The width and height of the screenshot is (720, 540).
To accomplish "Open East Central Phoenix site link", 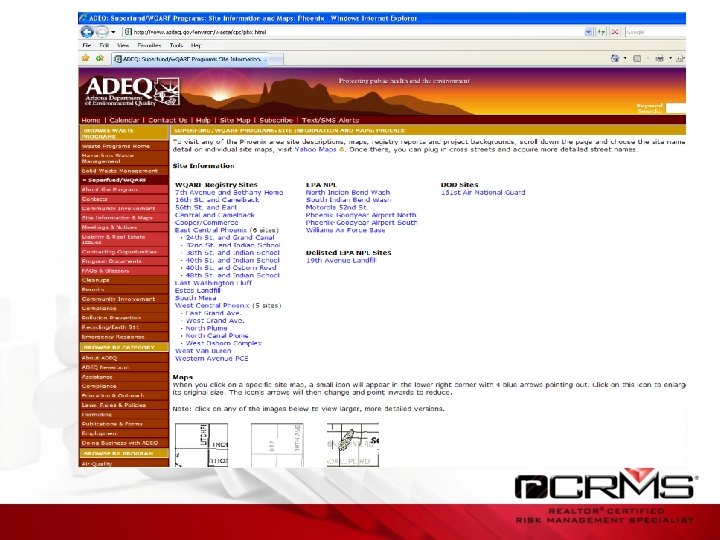I will click(x=211, y=230).
